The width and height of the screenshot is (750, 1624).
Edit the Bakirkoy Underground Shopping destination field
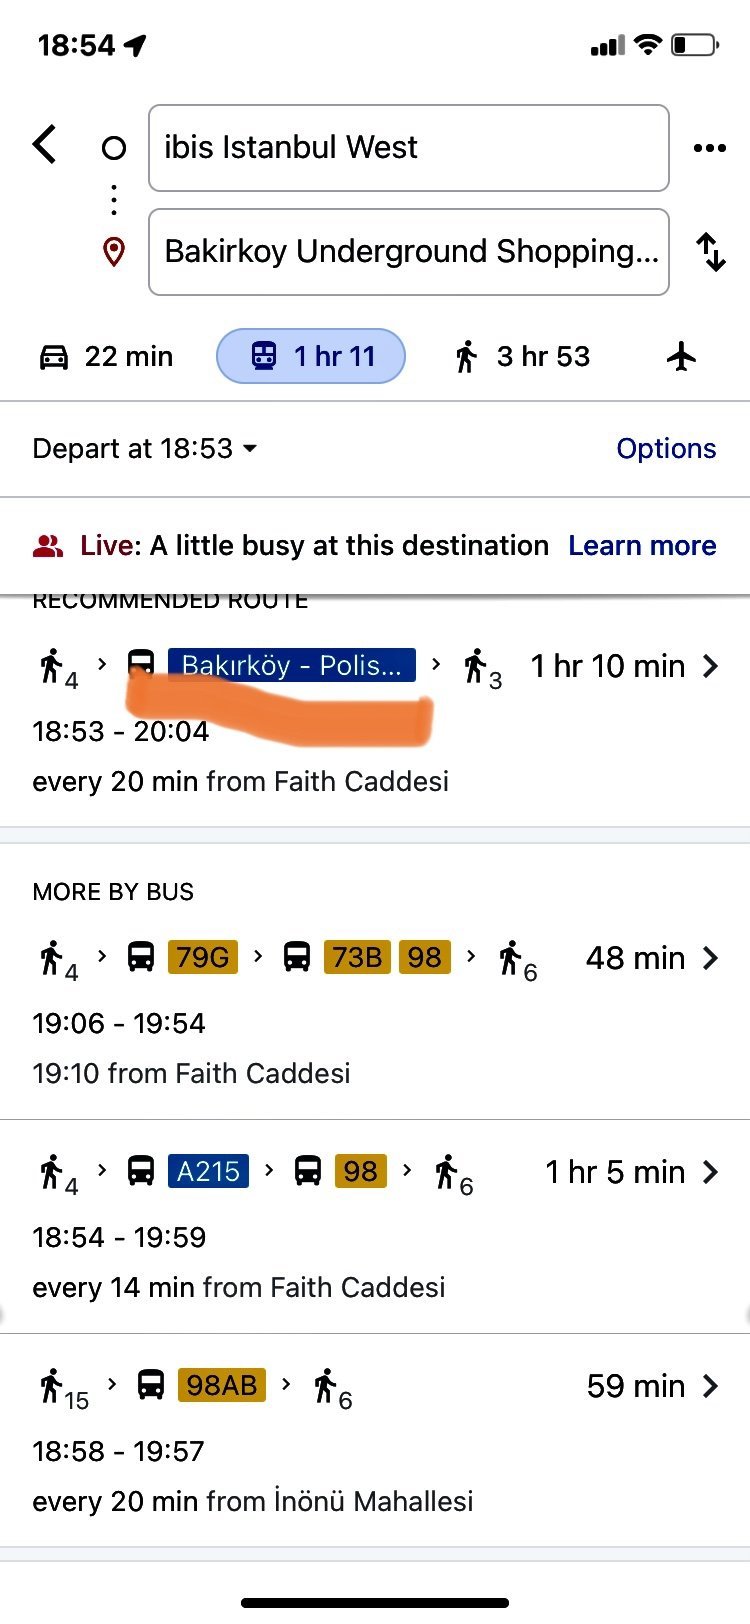tap(408, 252)
